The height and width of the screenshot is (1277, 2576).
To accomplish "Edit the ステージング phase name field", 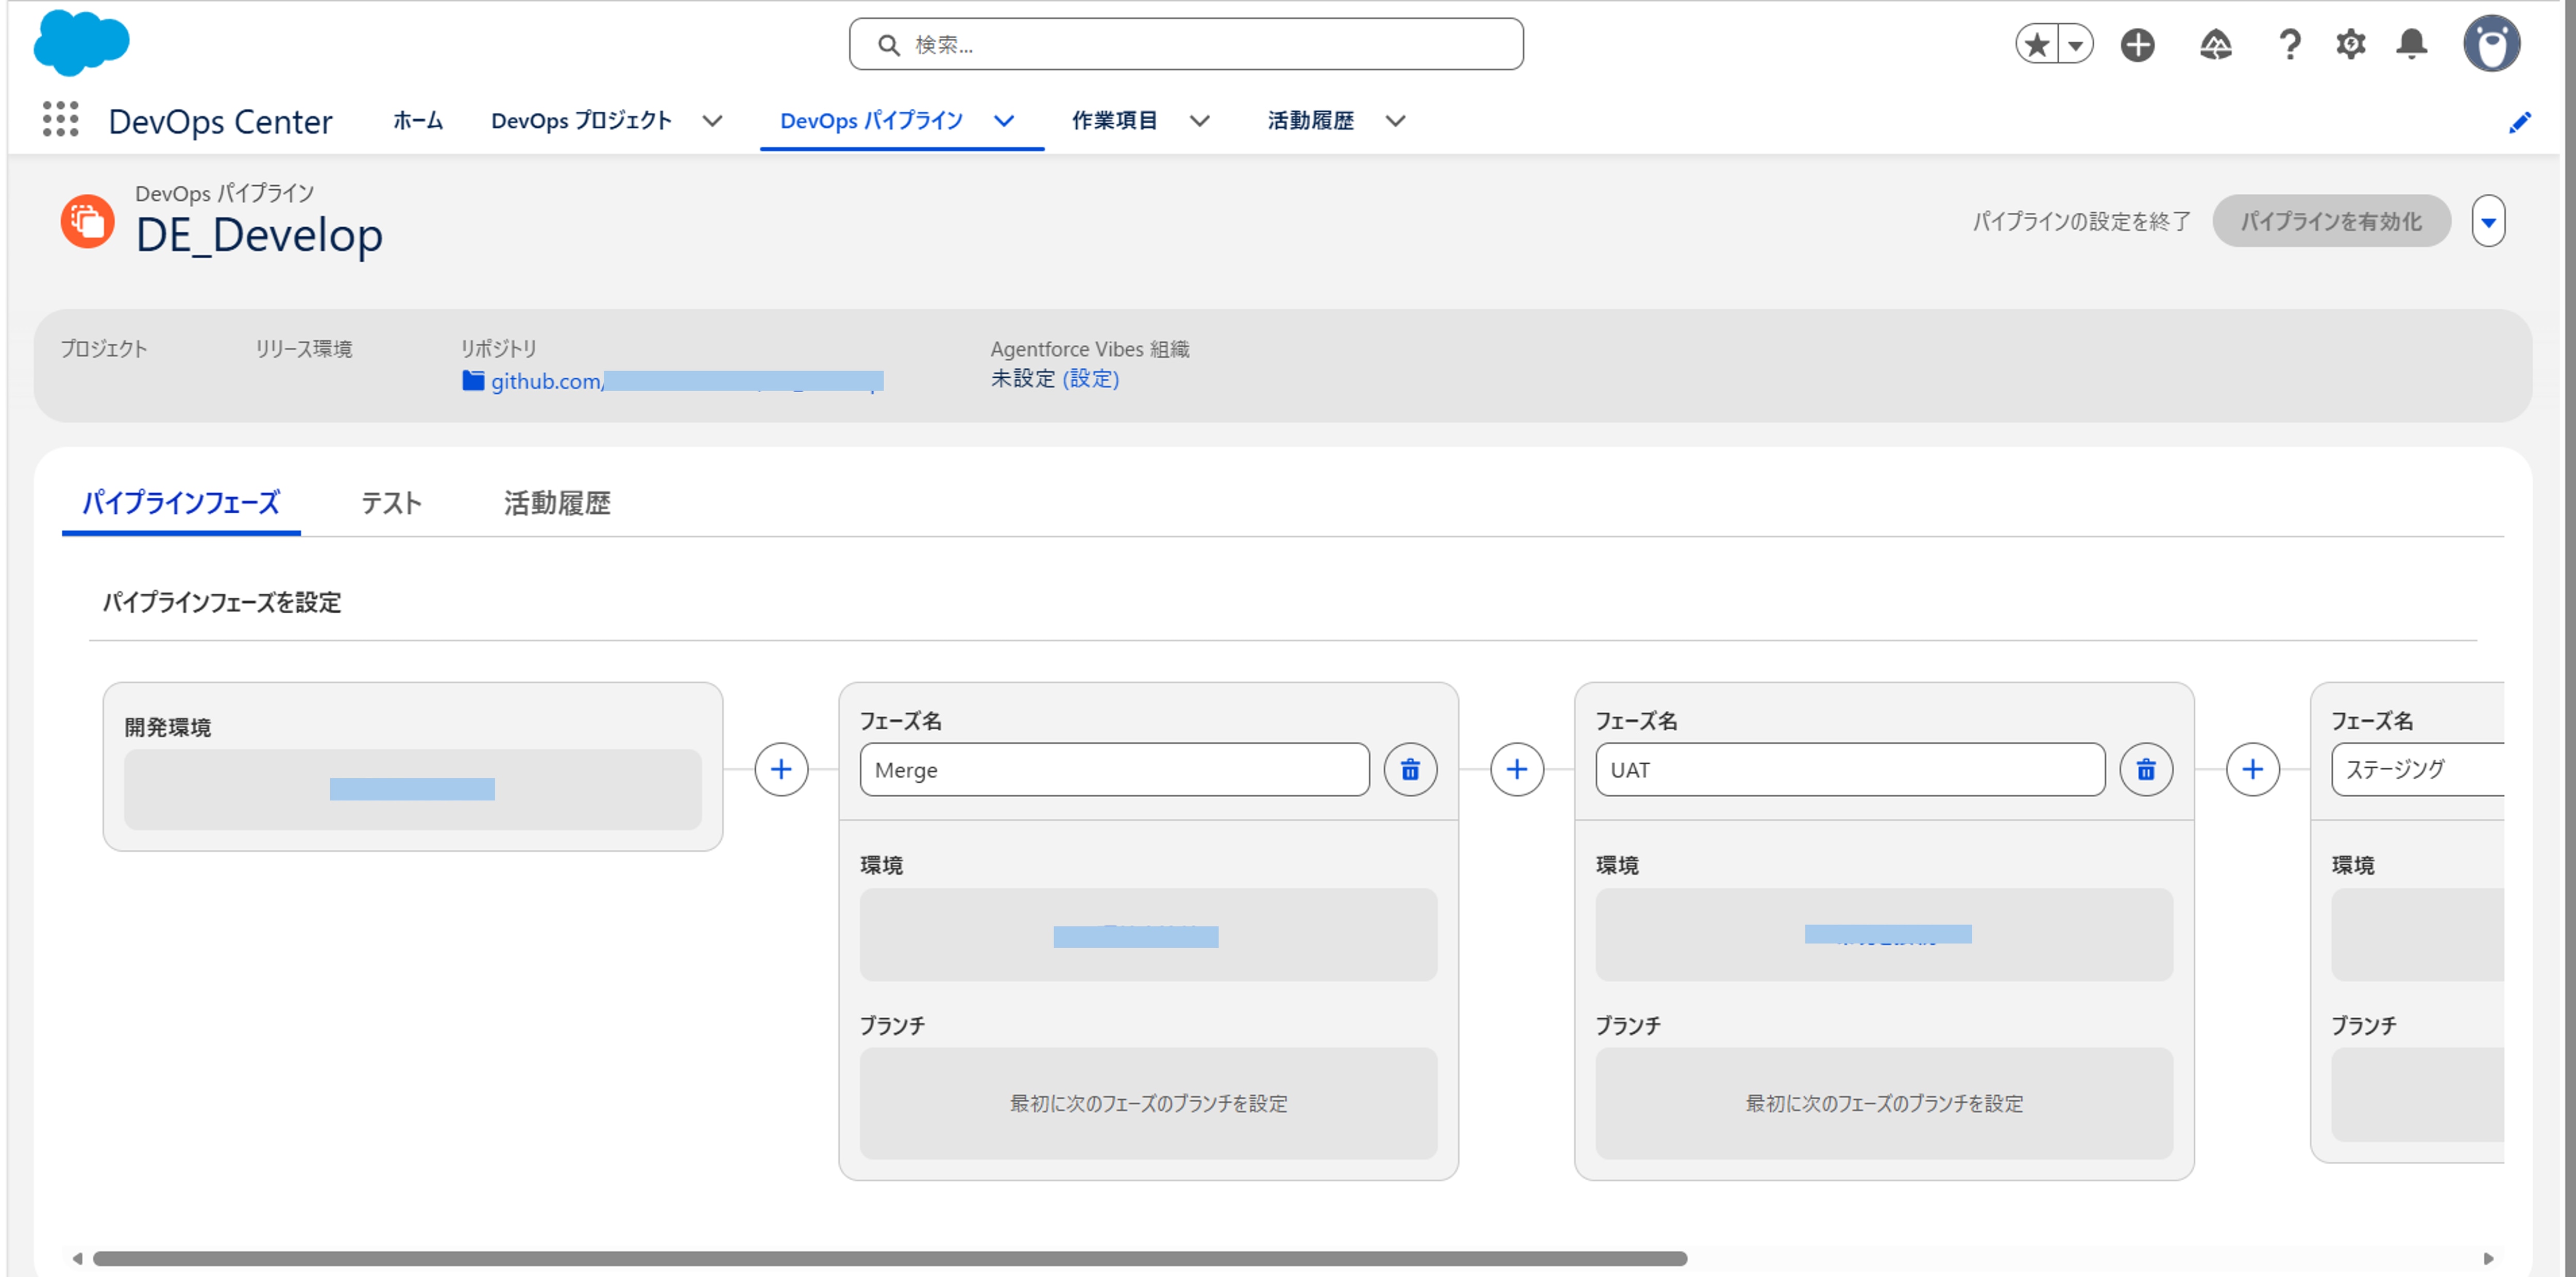I will (2418, 769).
